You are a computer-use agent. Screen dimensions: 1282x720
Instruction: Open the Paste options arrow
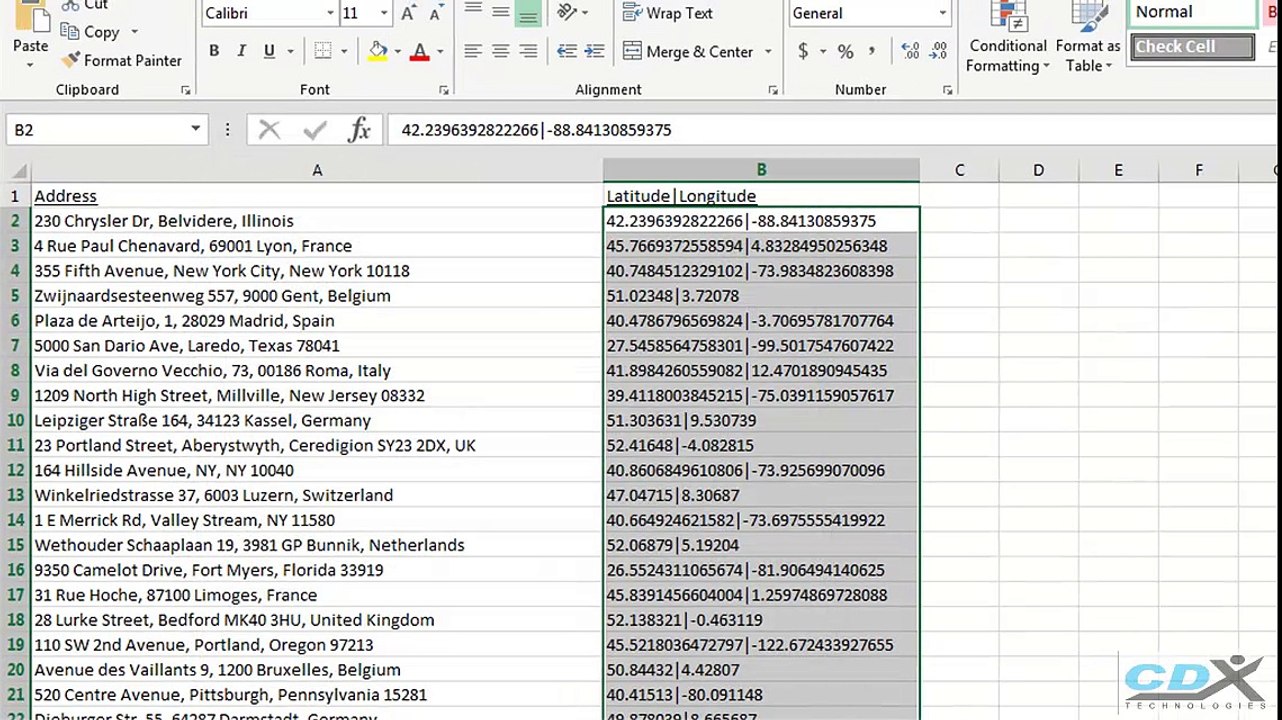click(30, 65)
